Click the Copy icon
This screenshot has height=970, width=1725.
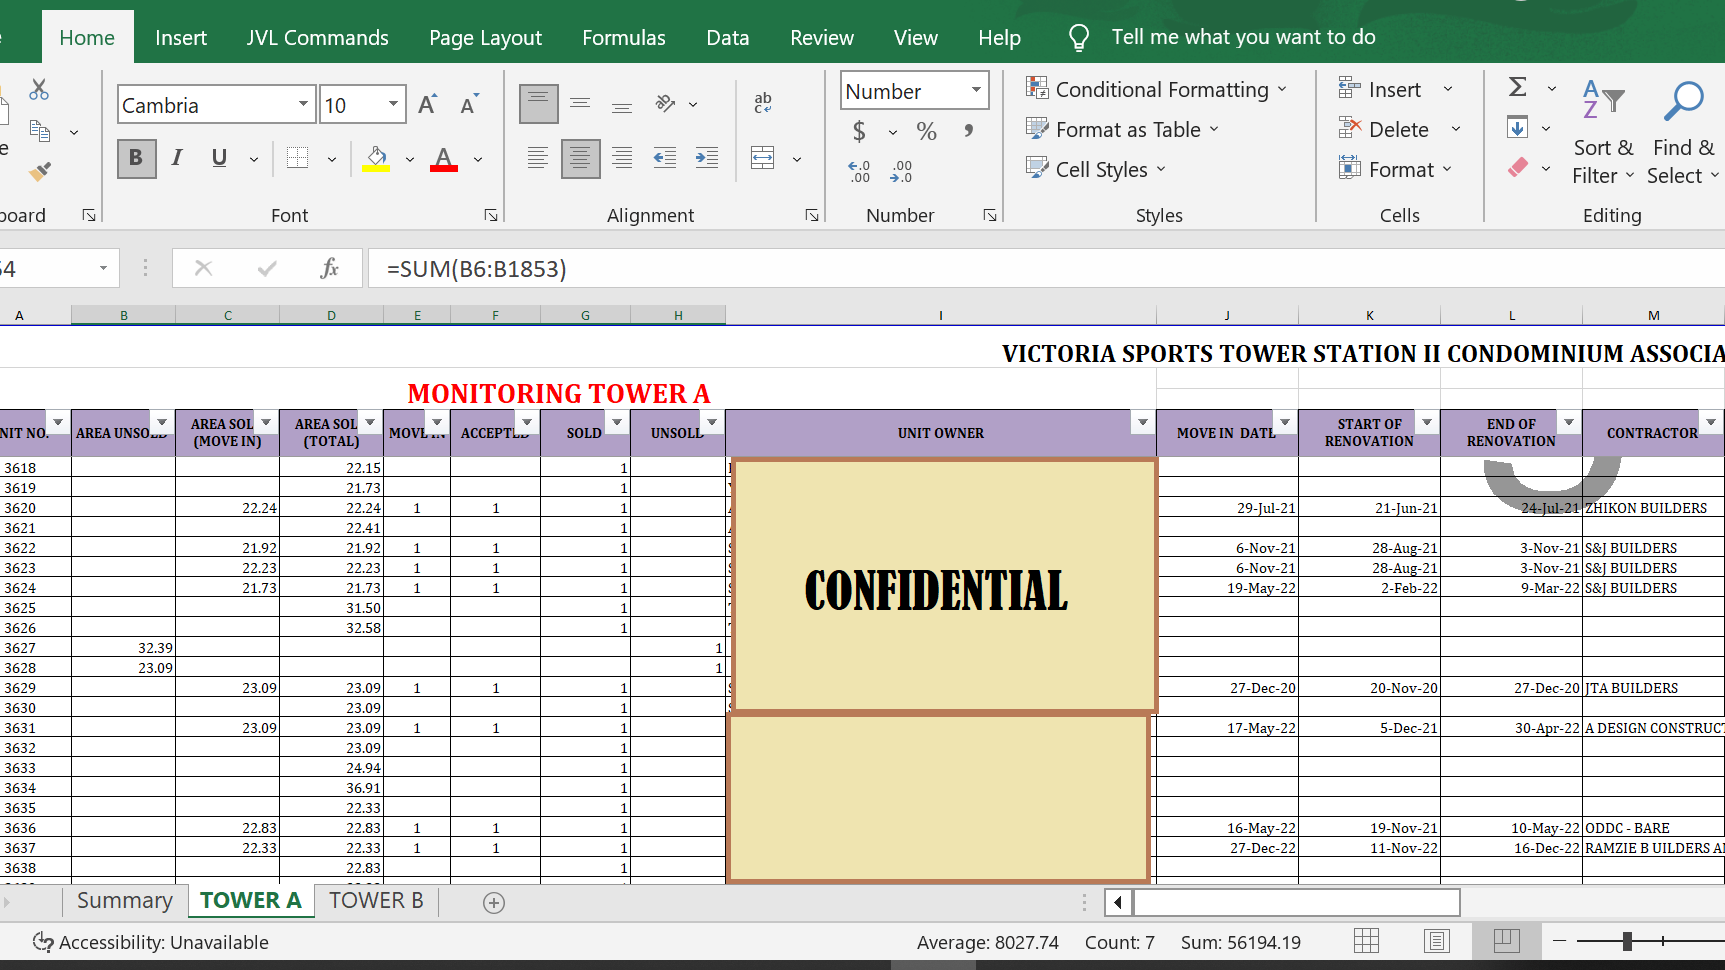coord(40,130)
